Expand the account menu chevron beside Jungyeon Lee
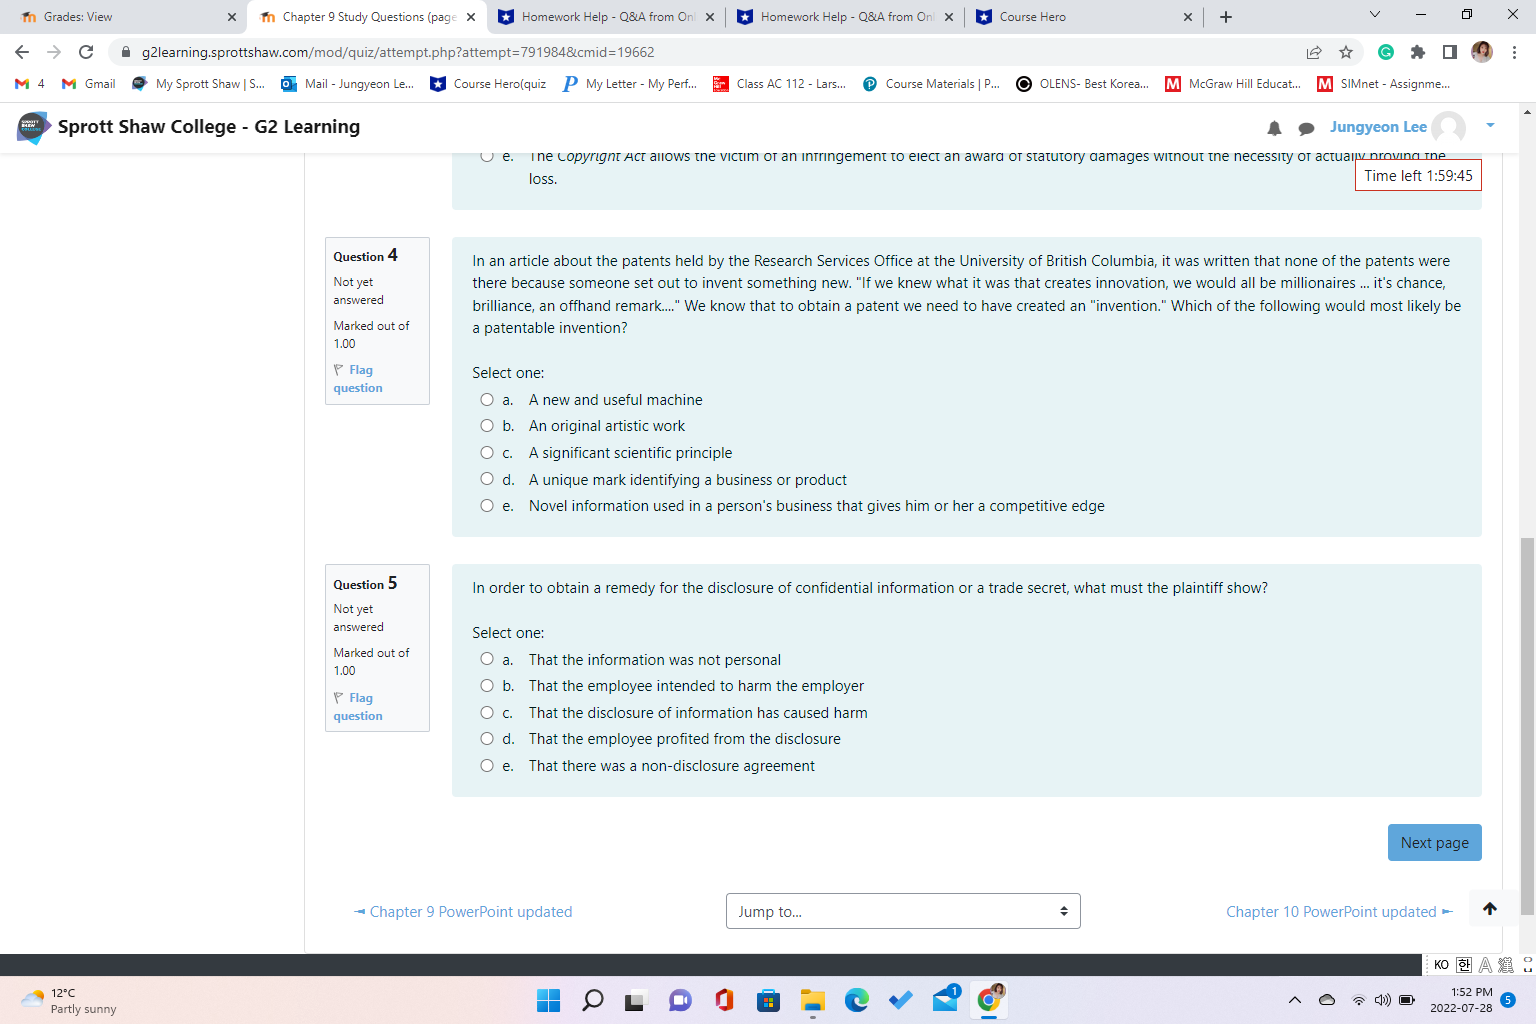1536x1024 pixels. point(1489,127)
